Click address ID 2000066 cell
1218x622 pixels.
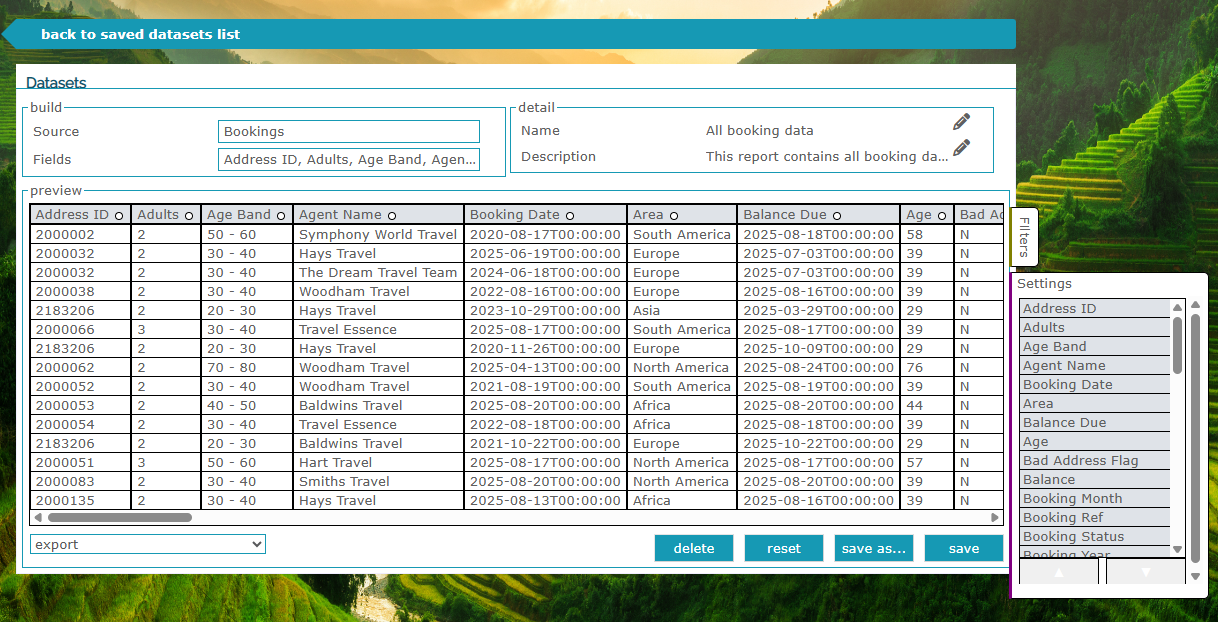[x=80, y=330]
